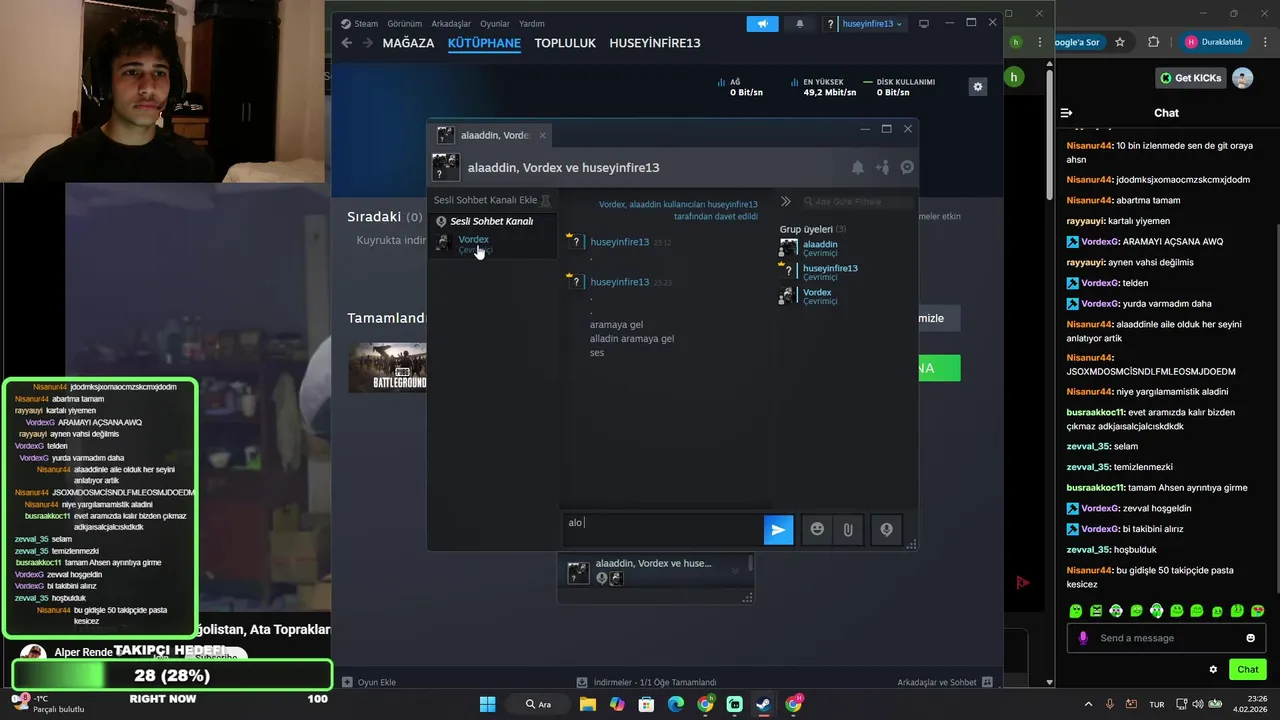Go to the TOPLULUK section
This screenshot has height=720, width=1280.
(x=565, y=43)
